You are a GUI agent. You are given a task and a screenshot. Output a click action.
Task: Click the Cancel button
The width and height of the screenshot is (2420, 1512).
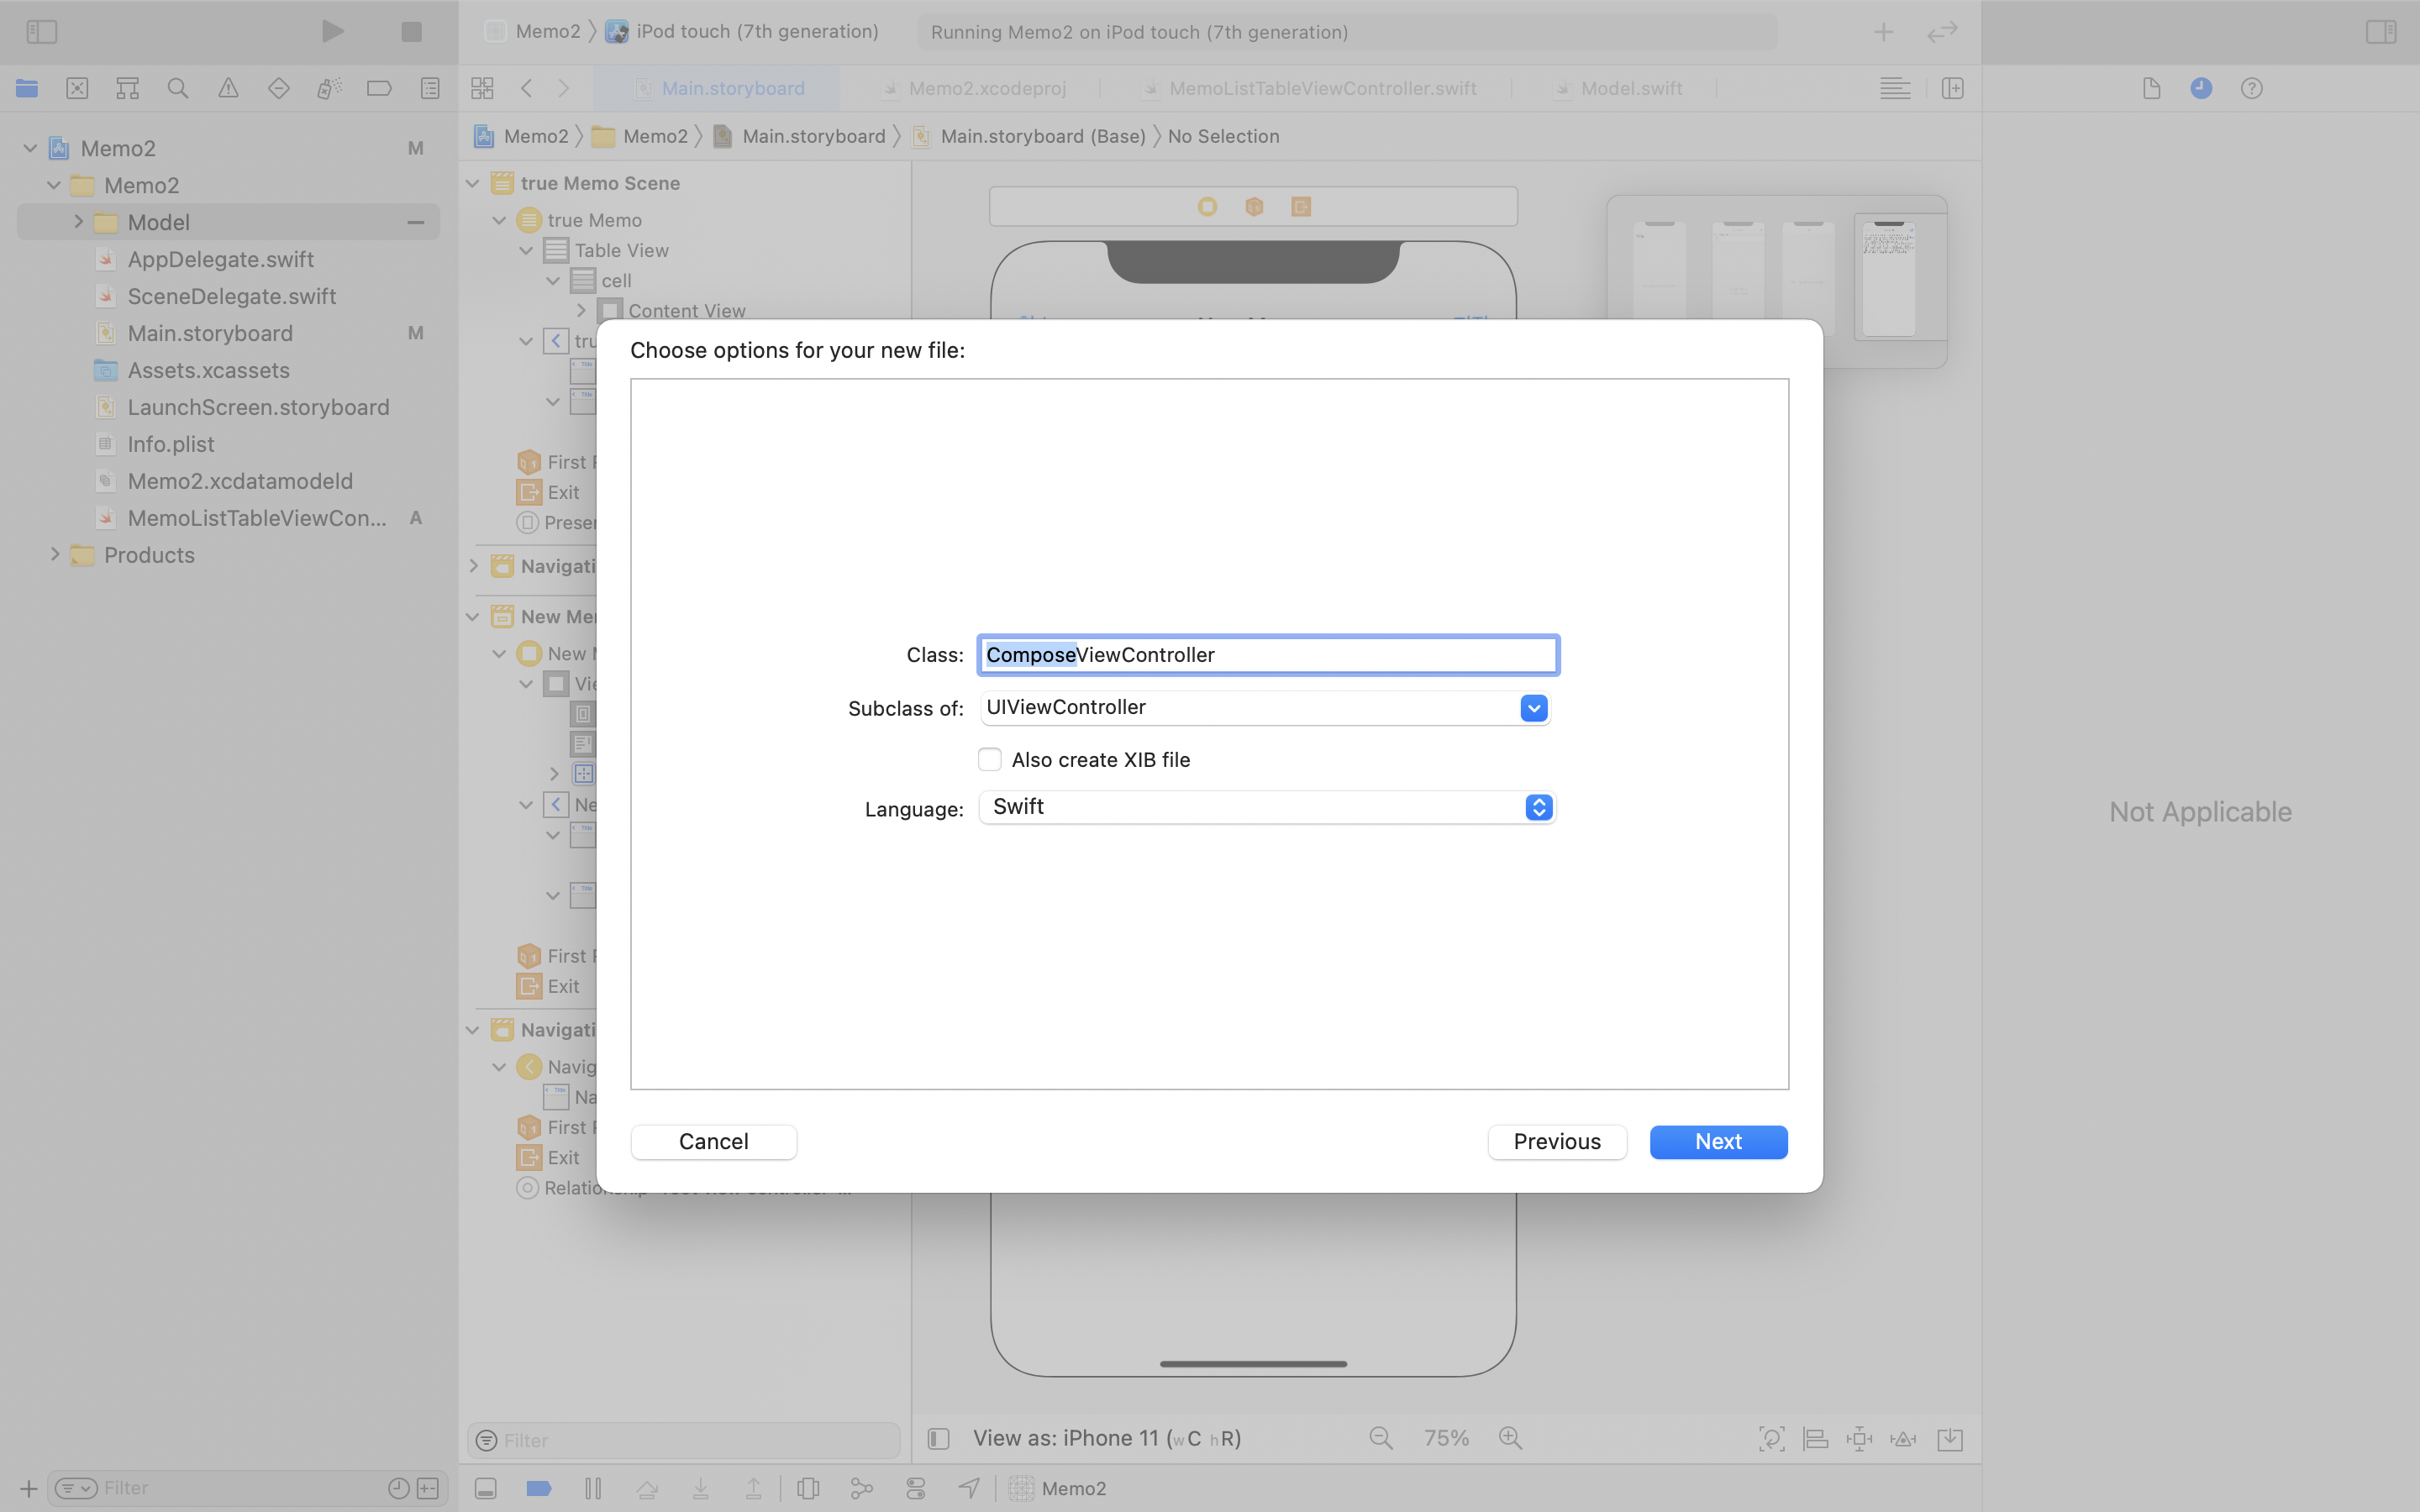[713, 1142]
